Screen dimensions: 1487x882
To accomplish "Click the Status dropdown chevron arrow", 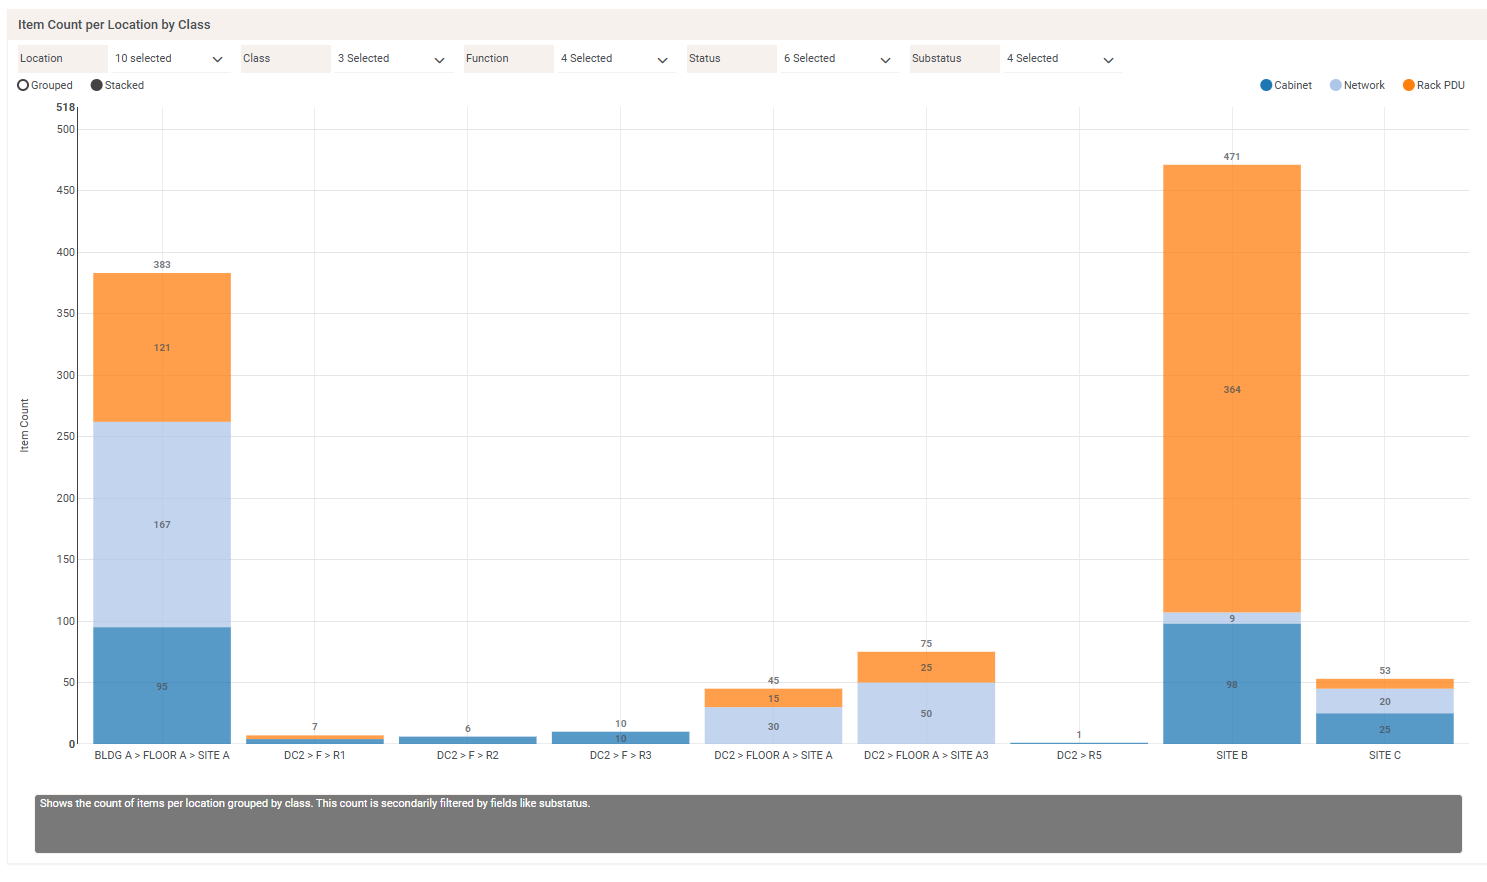I will 885,60.
